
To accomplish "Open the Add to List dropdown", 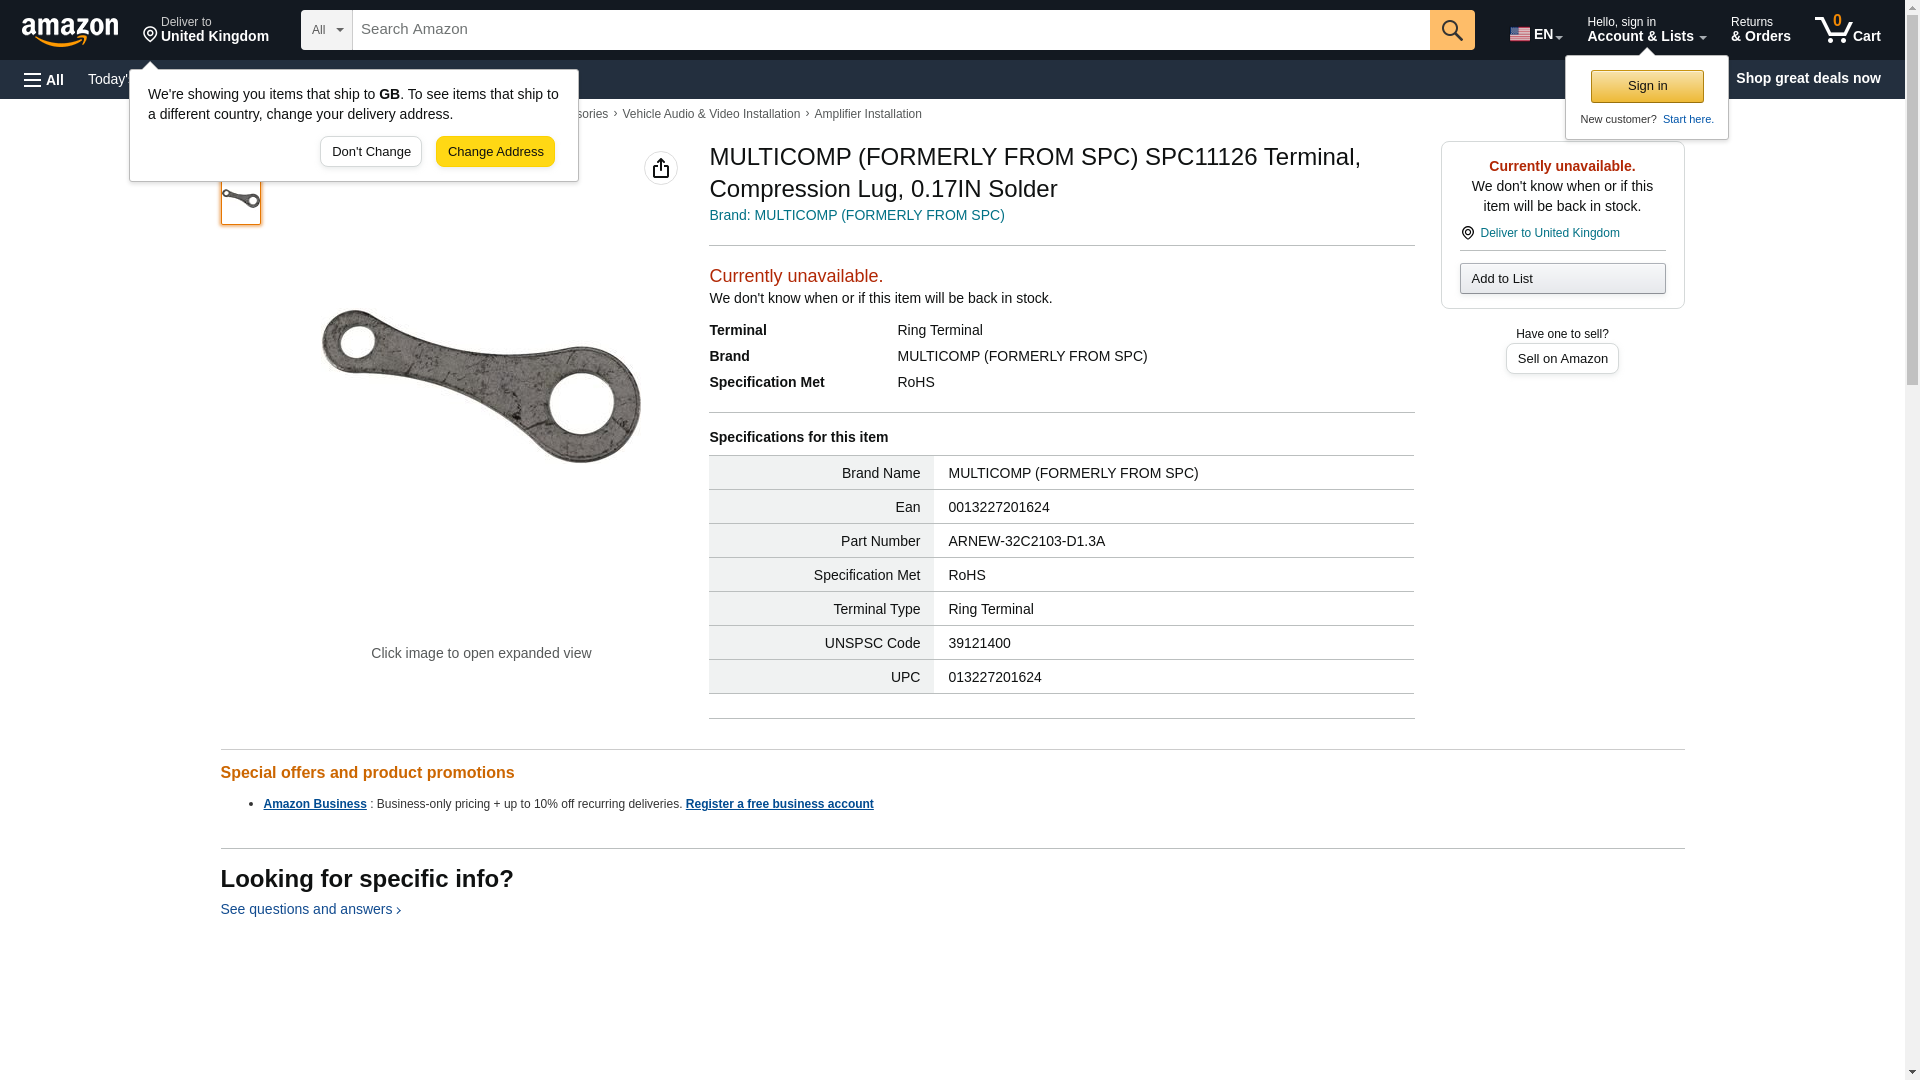I will click(x=1562, y=279).
